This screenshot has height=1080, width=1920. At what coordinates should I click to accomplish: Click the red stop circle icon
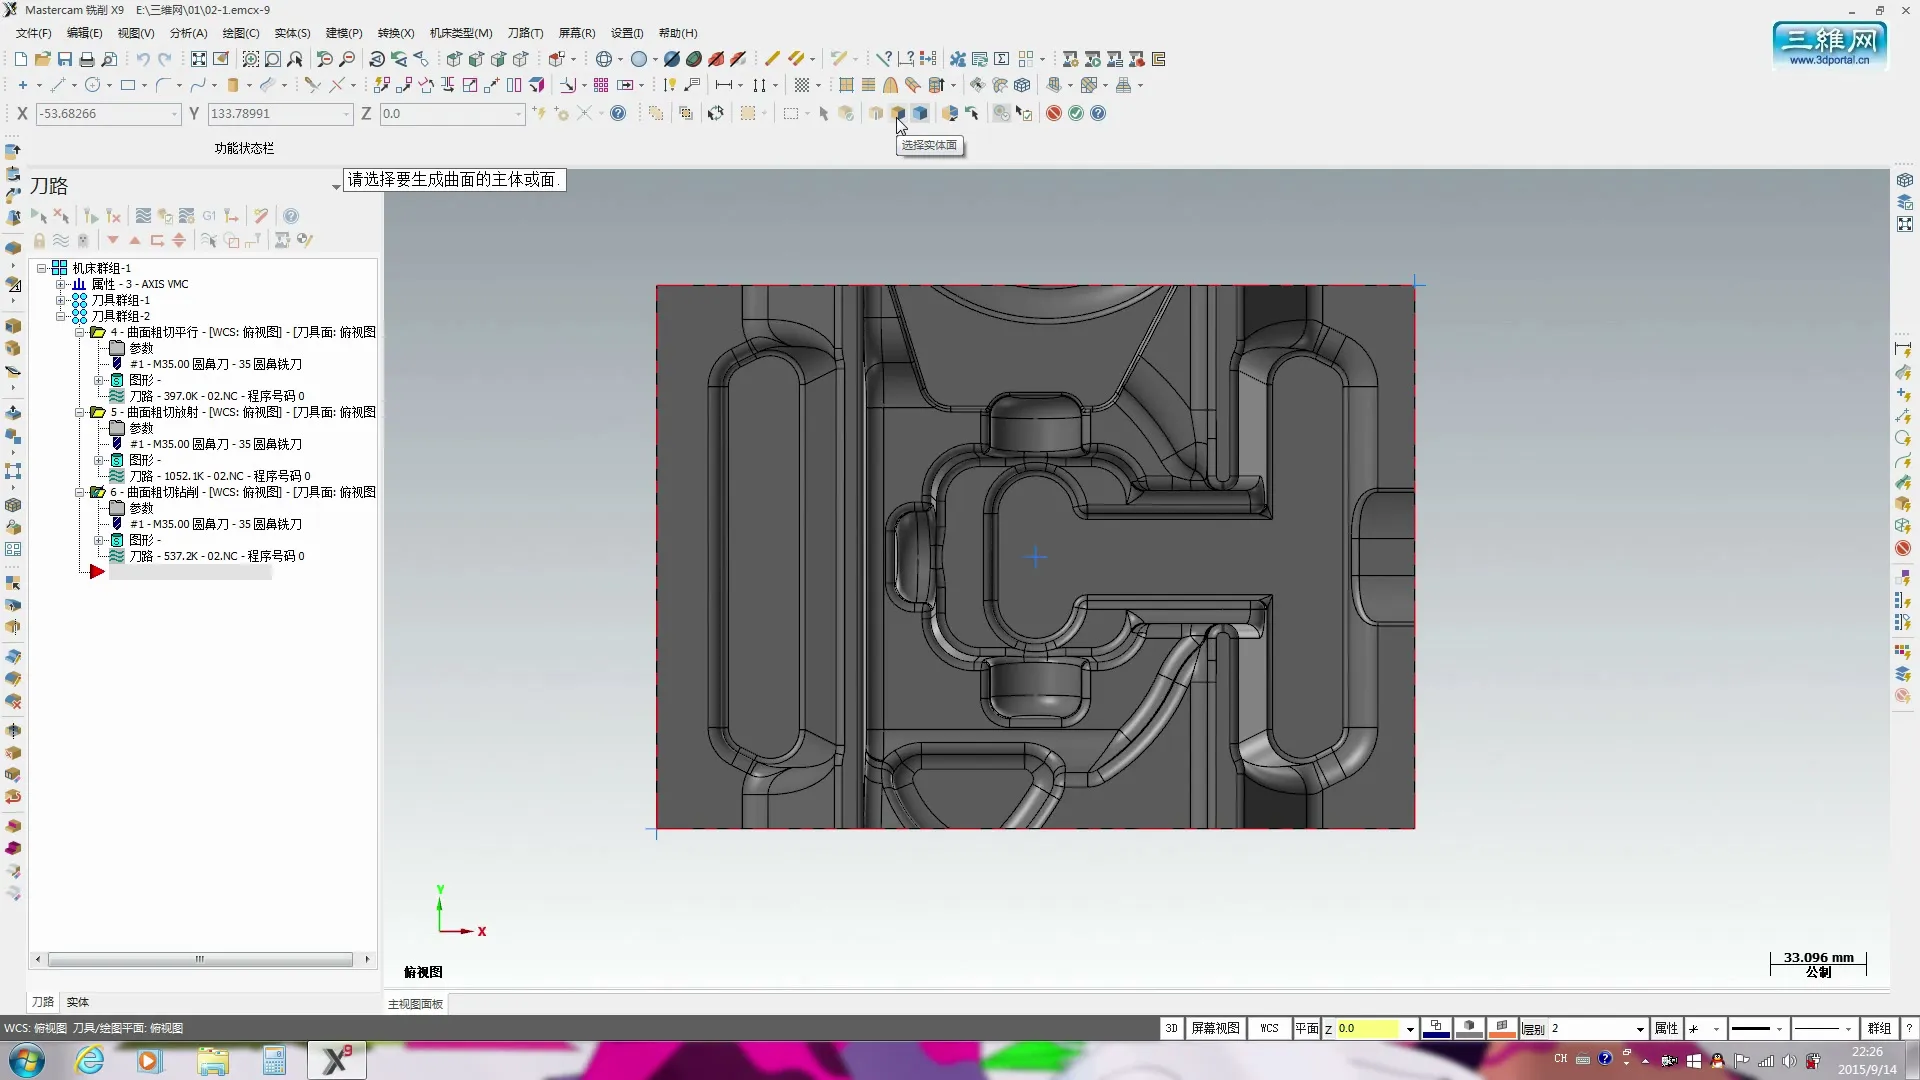[1054, 114]
